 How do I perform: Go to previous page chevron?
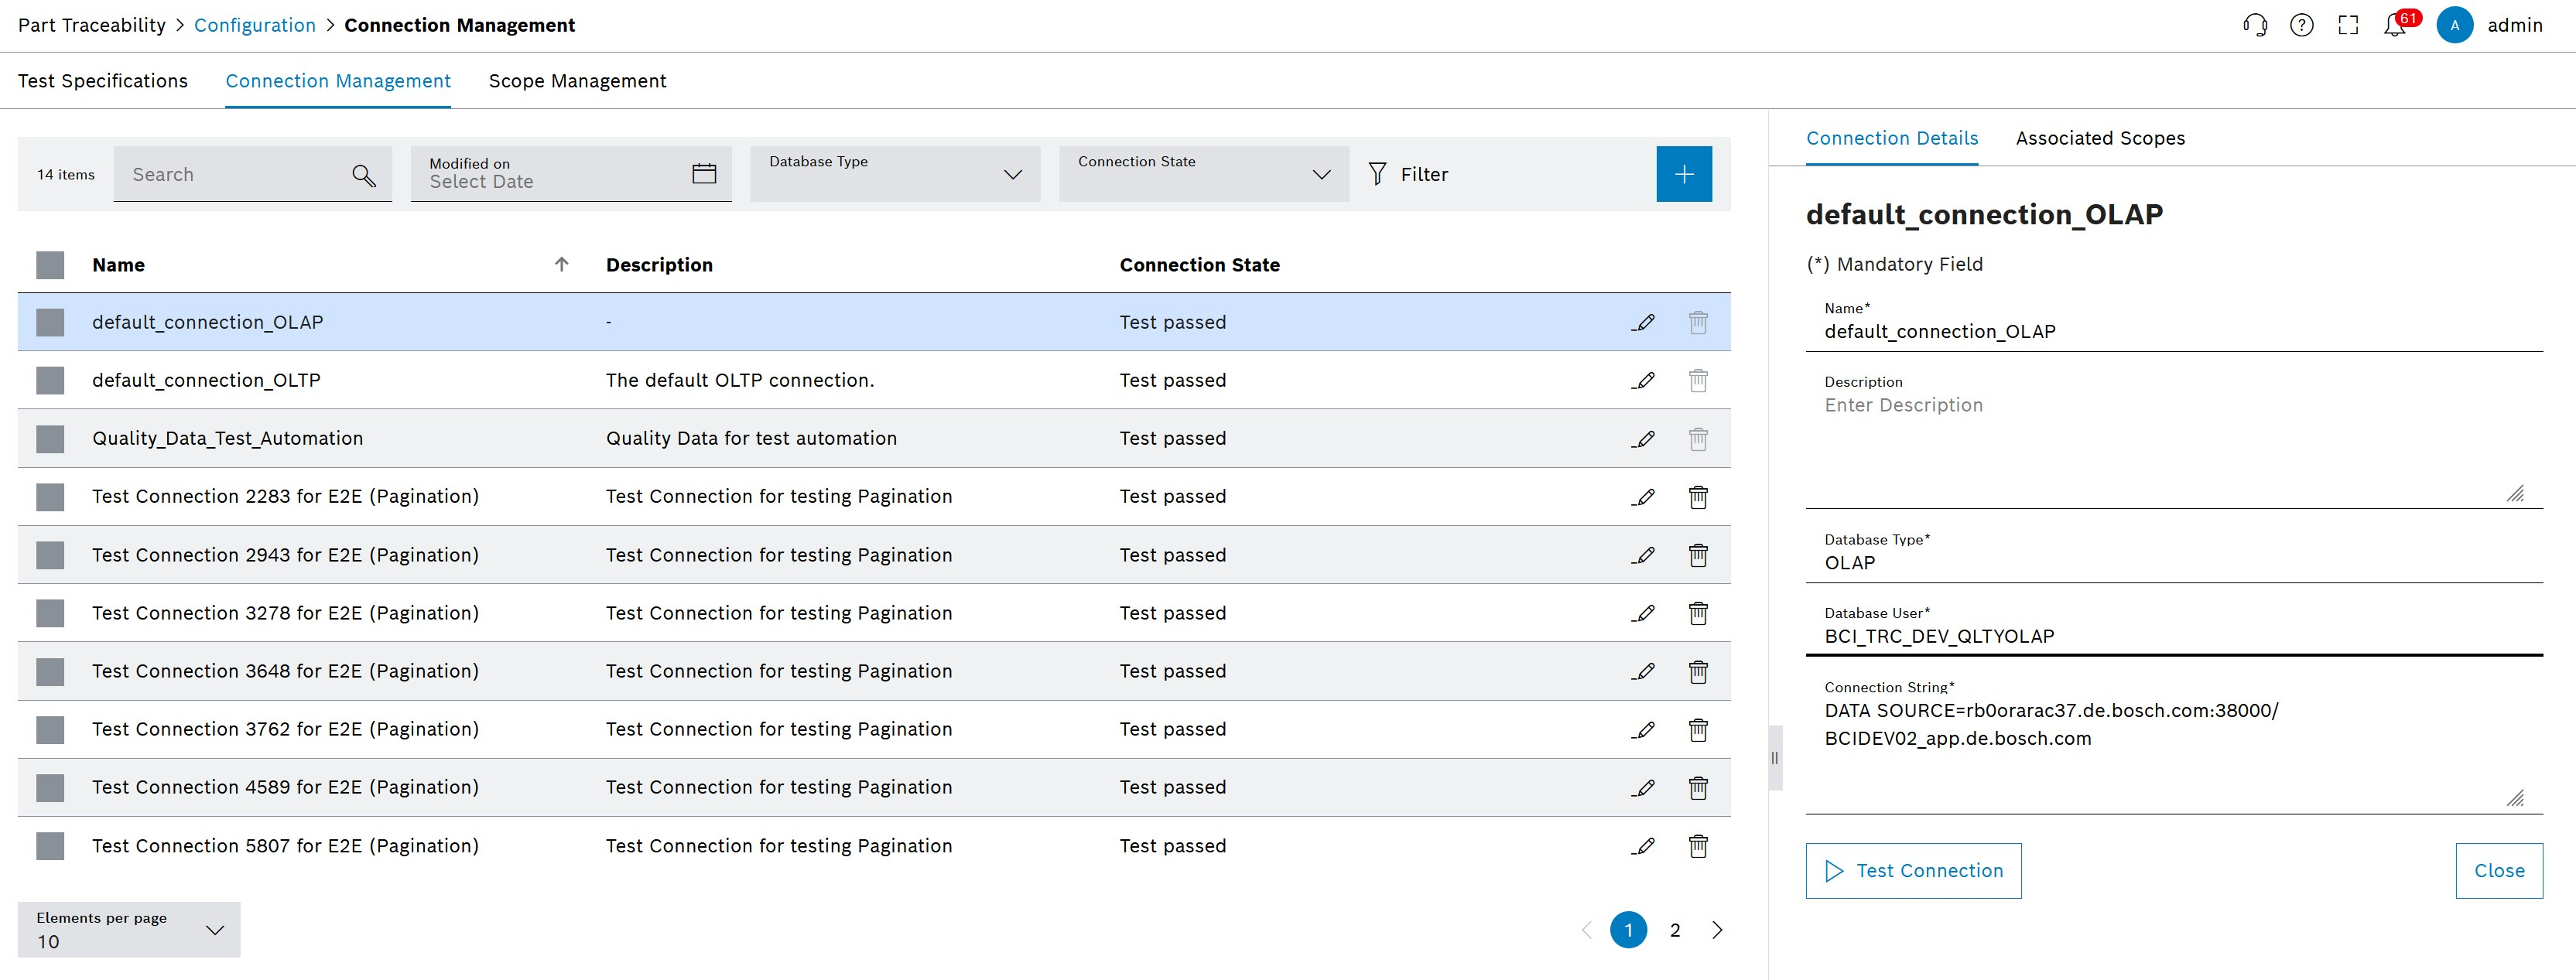(1586, 930)
